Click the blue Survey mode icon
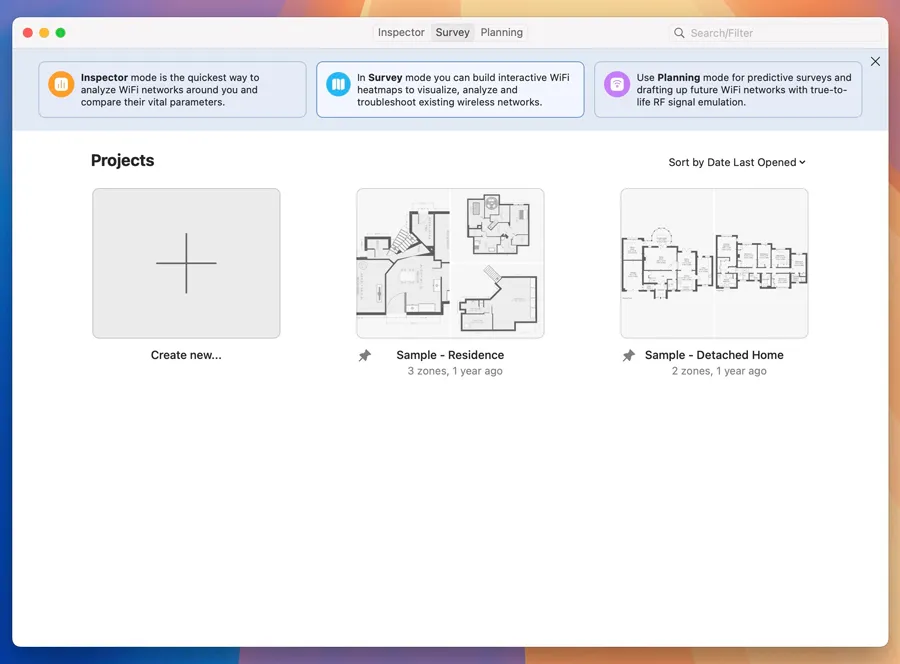The width and height of the screenshot is (900, 664). coord(338,85)
